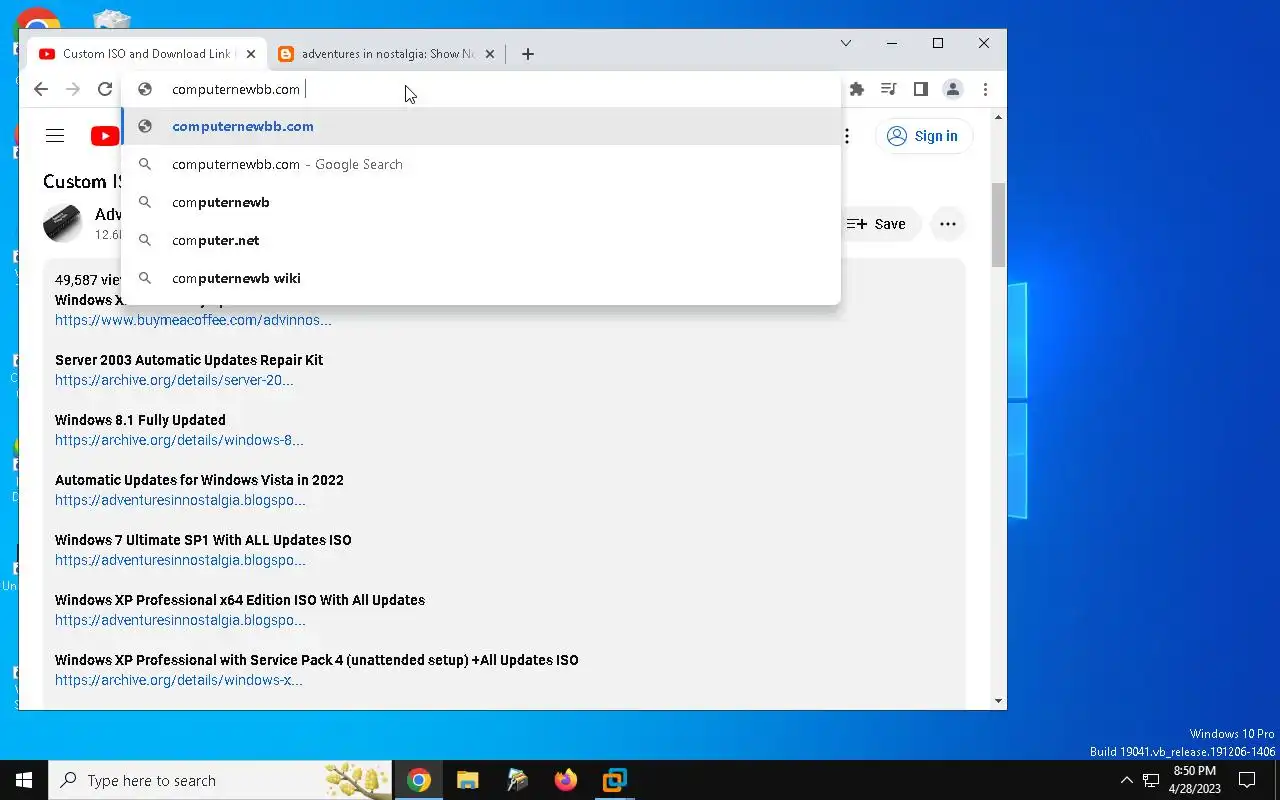Open the pen-and-paper app taskbar icon

tap(517, 780)
